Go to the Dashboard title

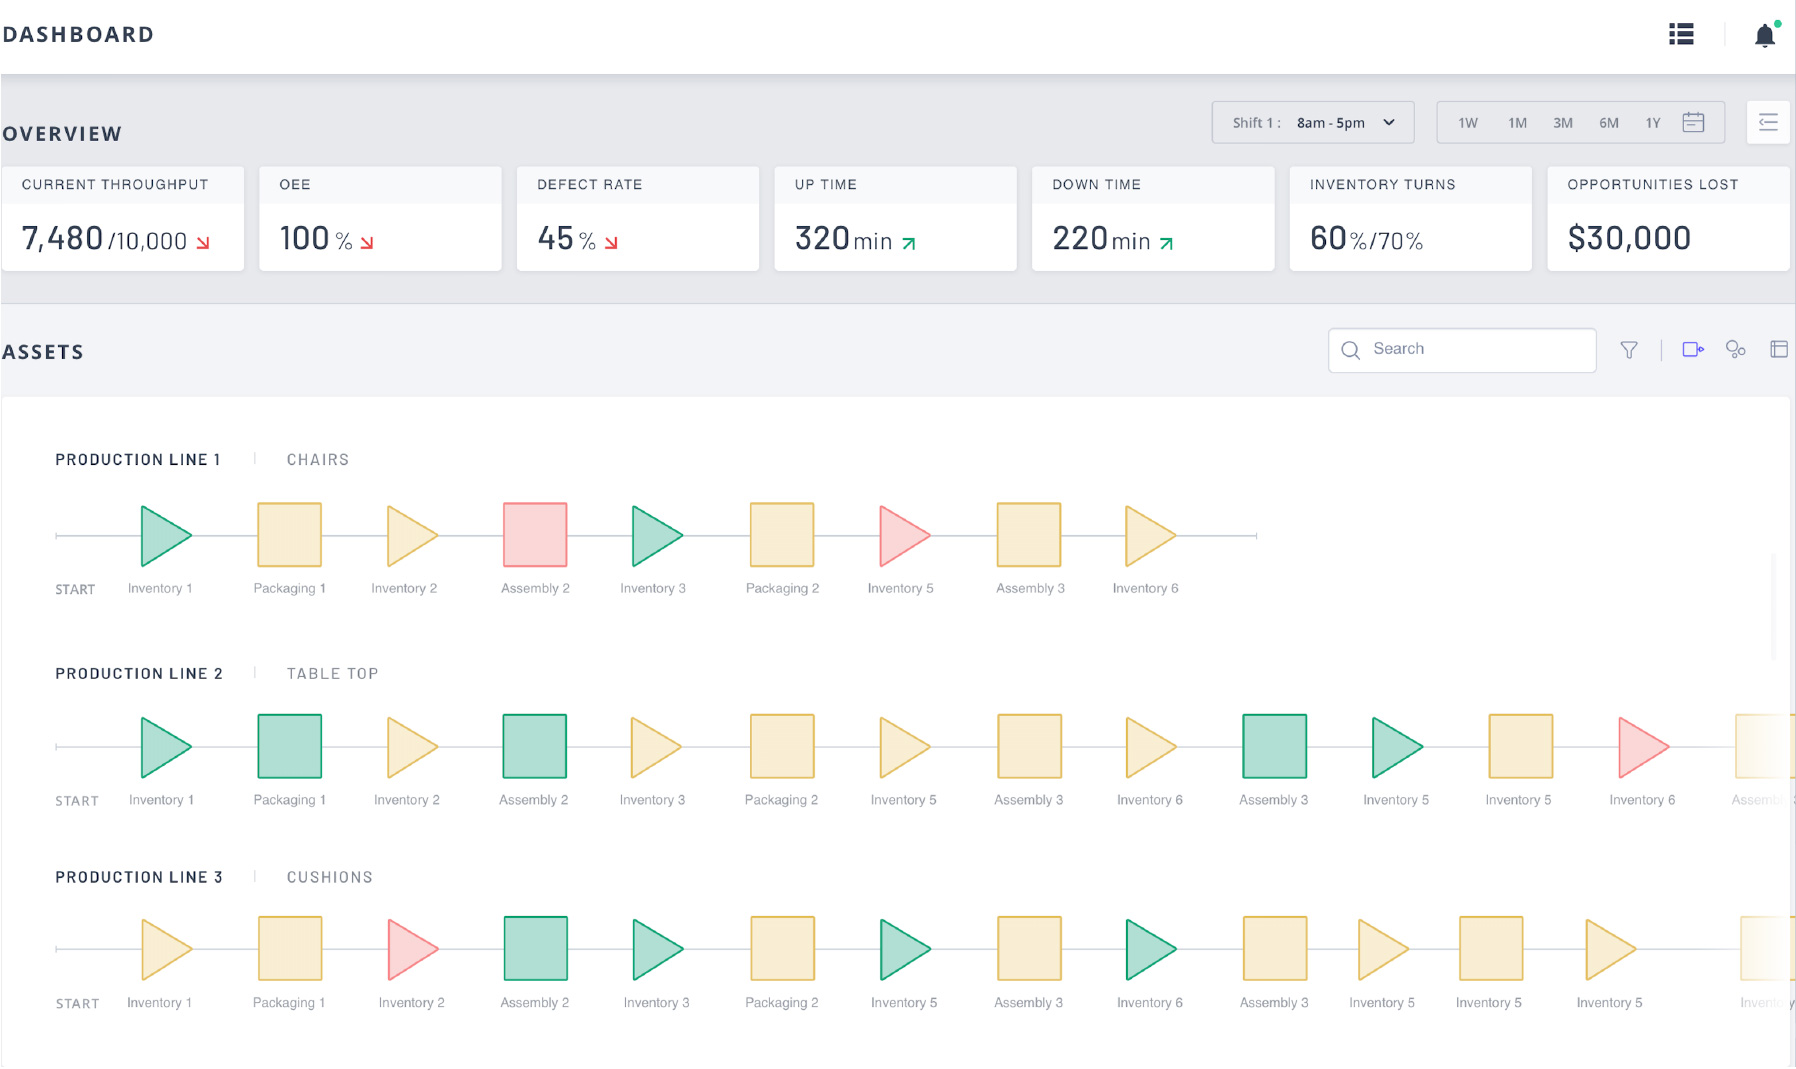(x=79, y=33)
